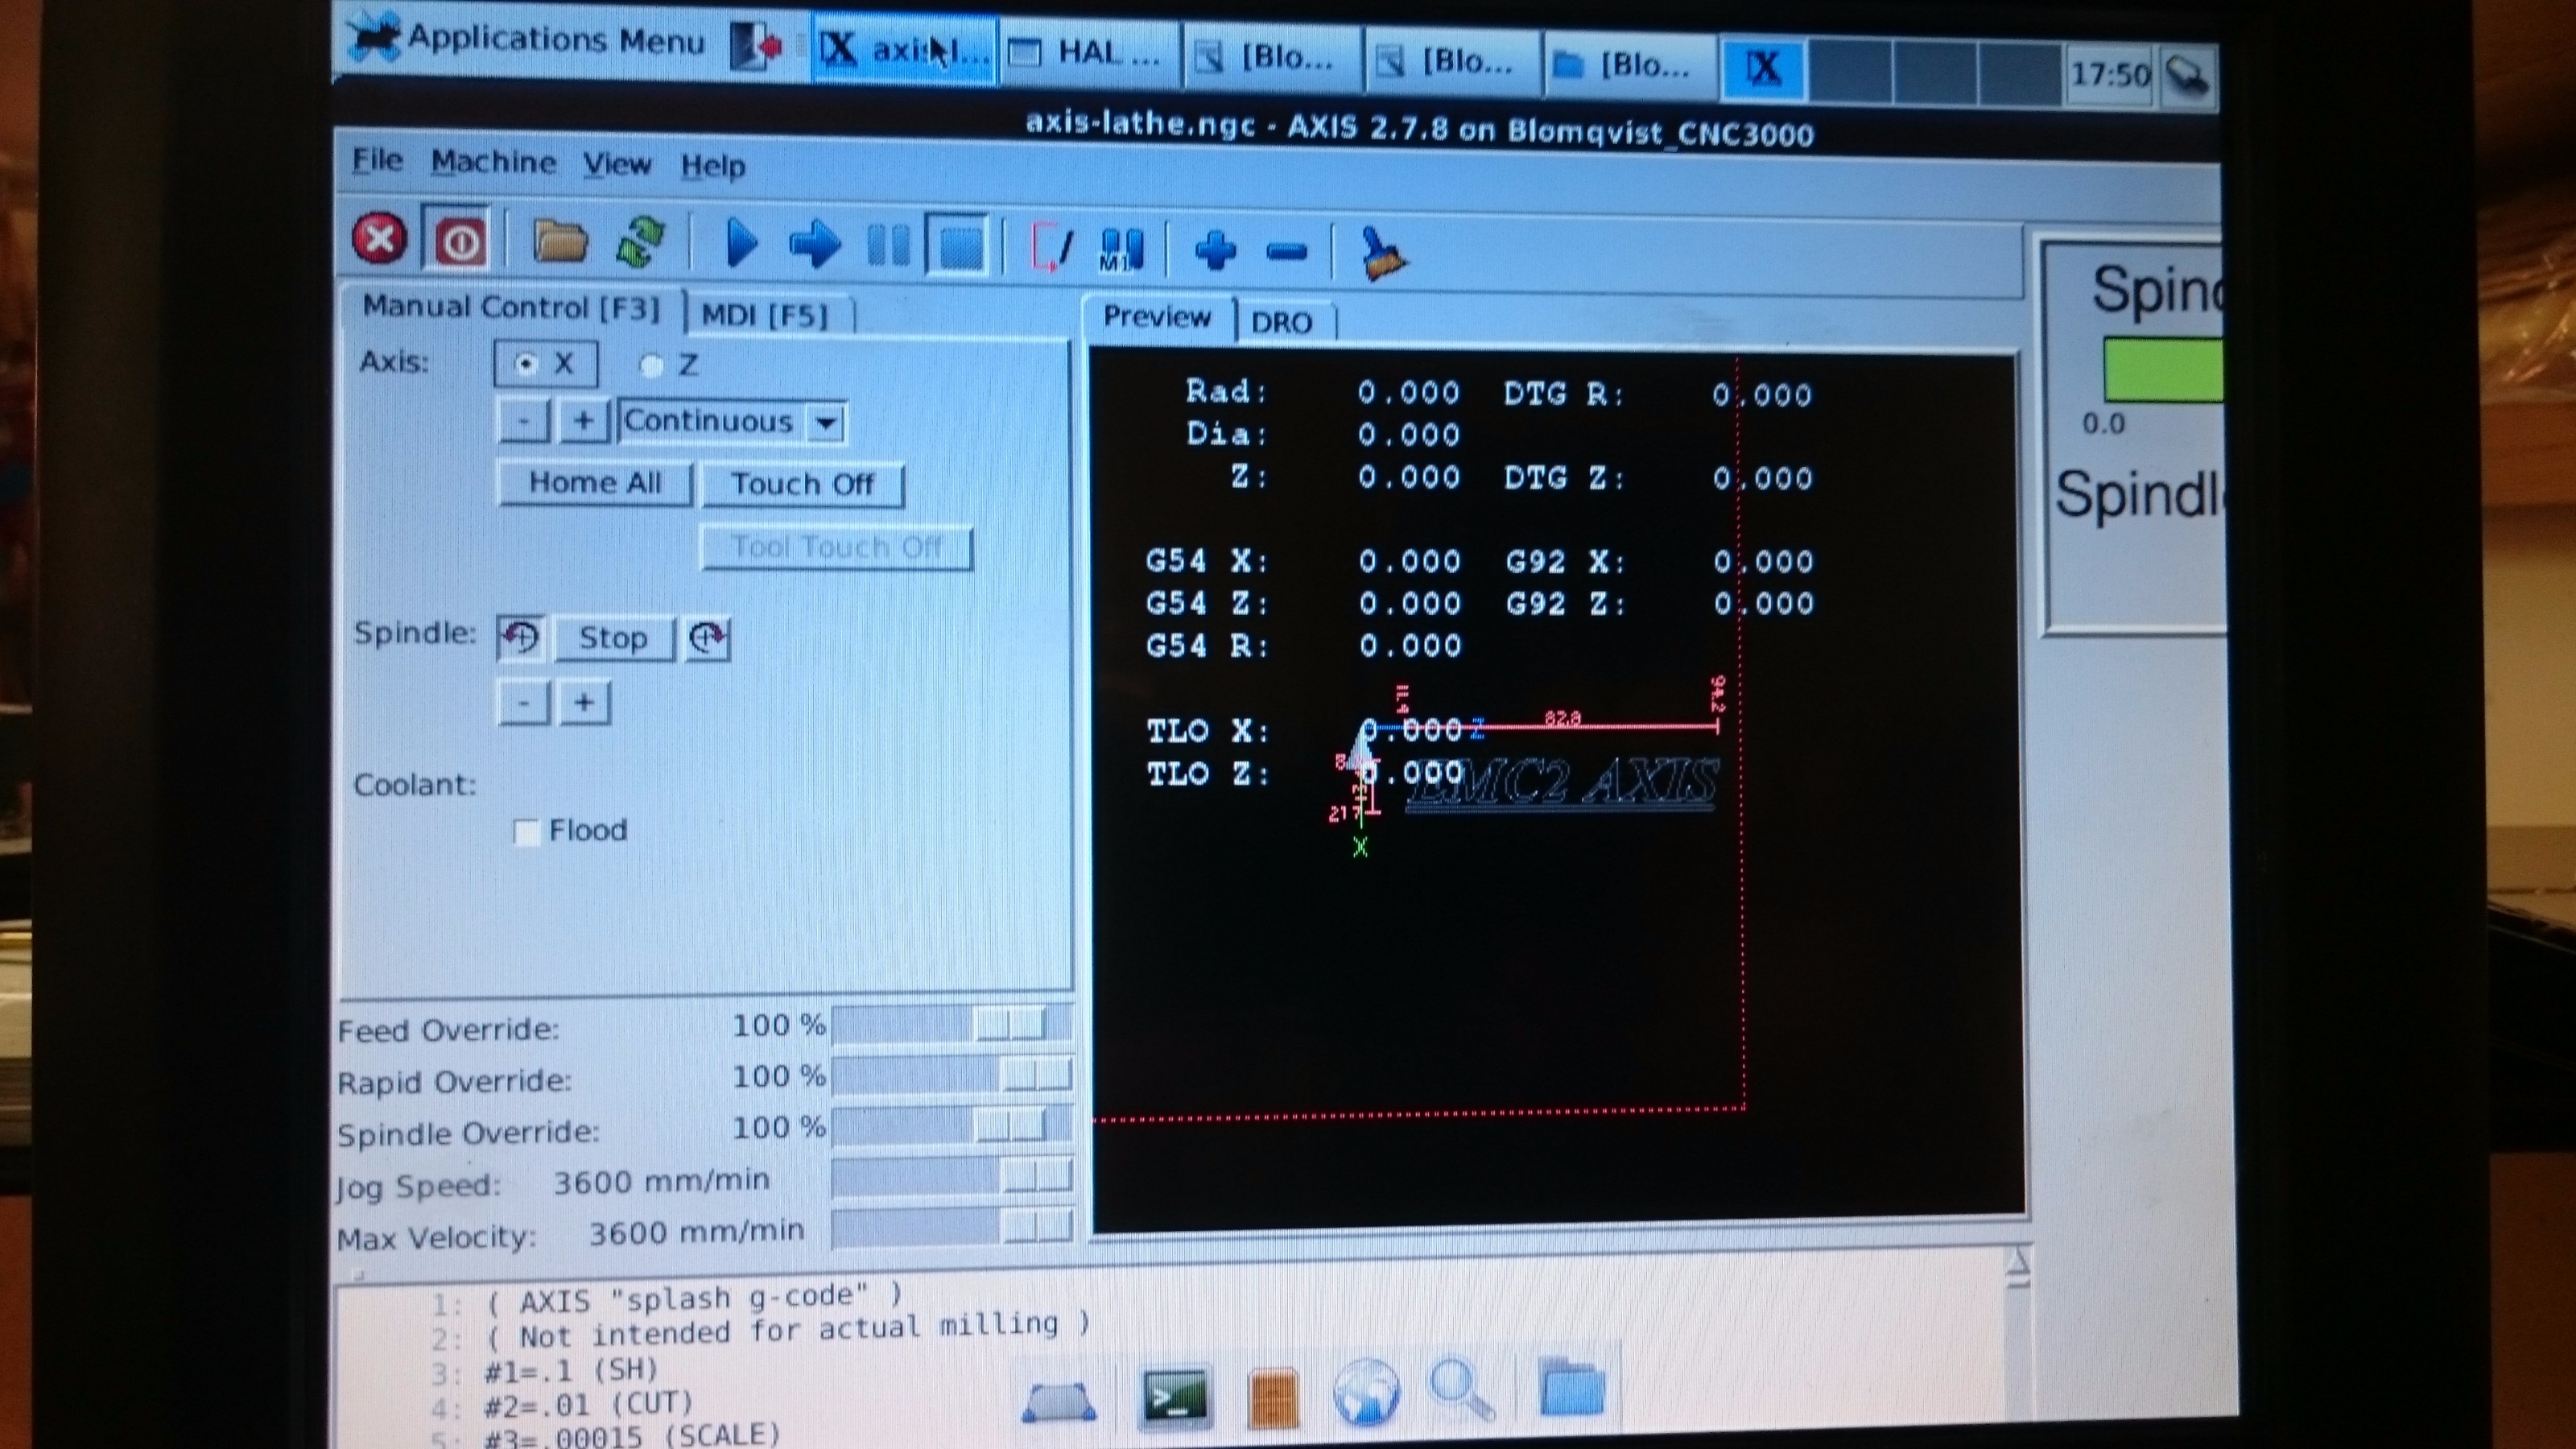Jog axis positive with plus button

point(584,421)
